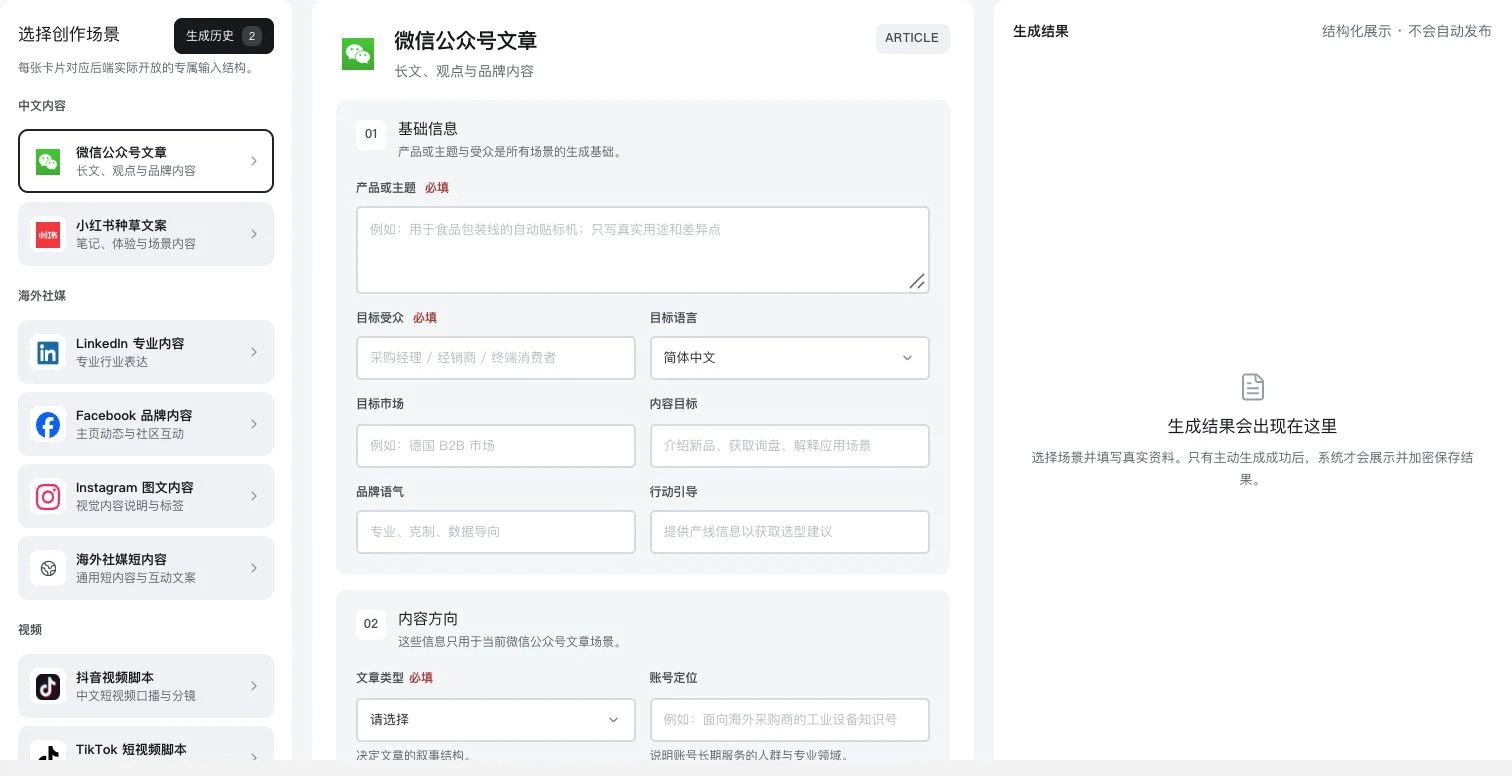Viewport: 1512px width, 776px height.
Task: Click the document icon in 生成结果 panel
Action: 1252,386
